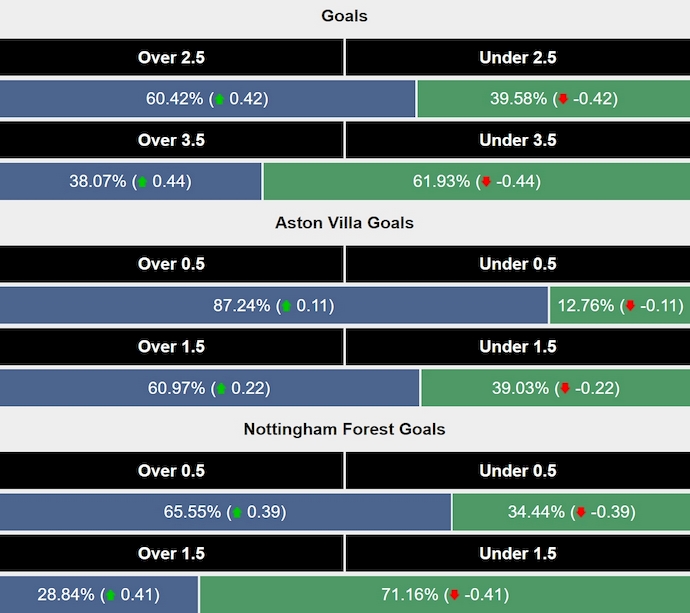Click the green up arrow beside 38.07%
This screenshot has width=690, height=613.
(142, 182)
